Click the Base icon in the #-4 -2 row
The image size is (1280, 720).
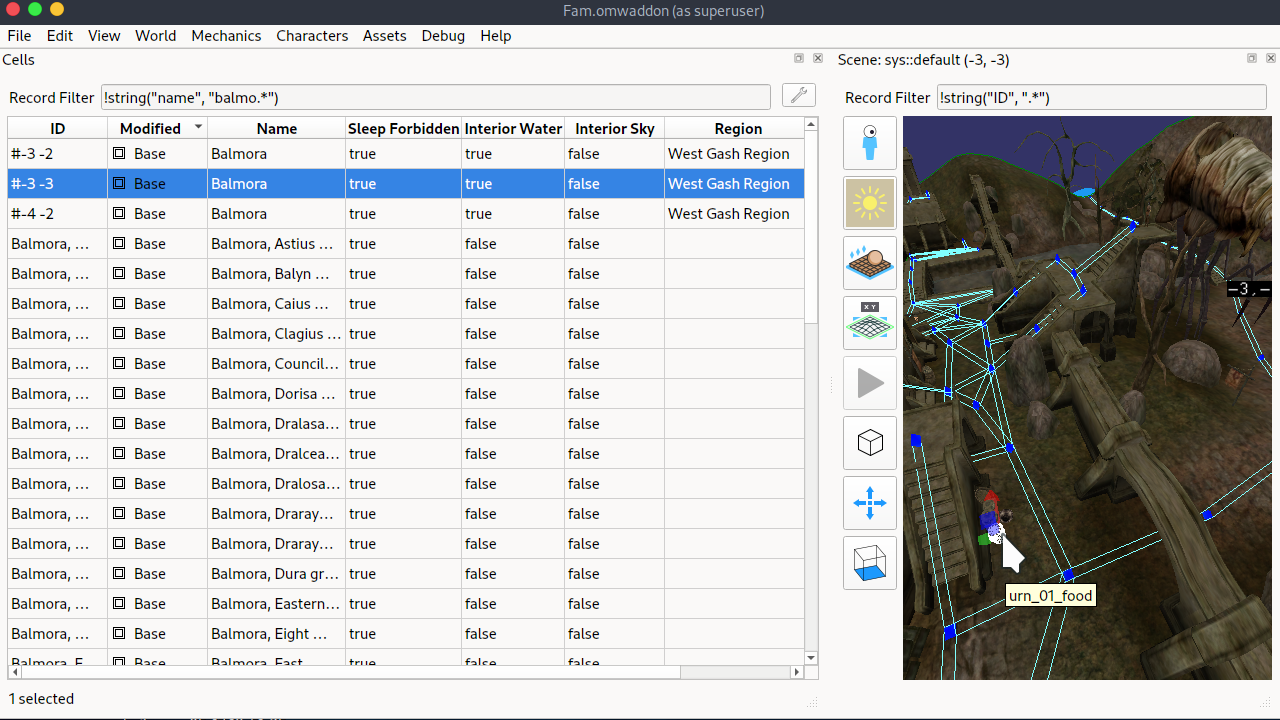(119, 214)
